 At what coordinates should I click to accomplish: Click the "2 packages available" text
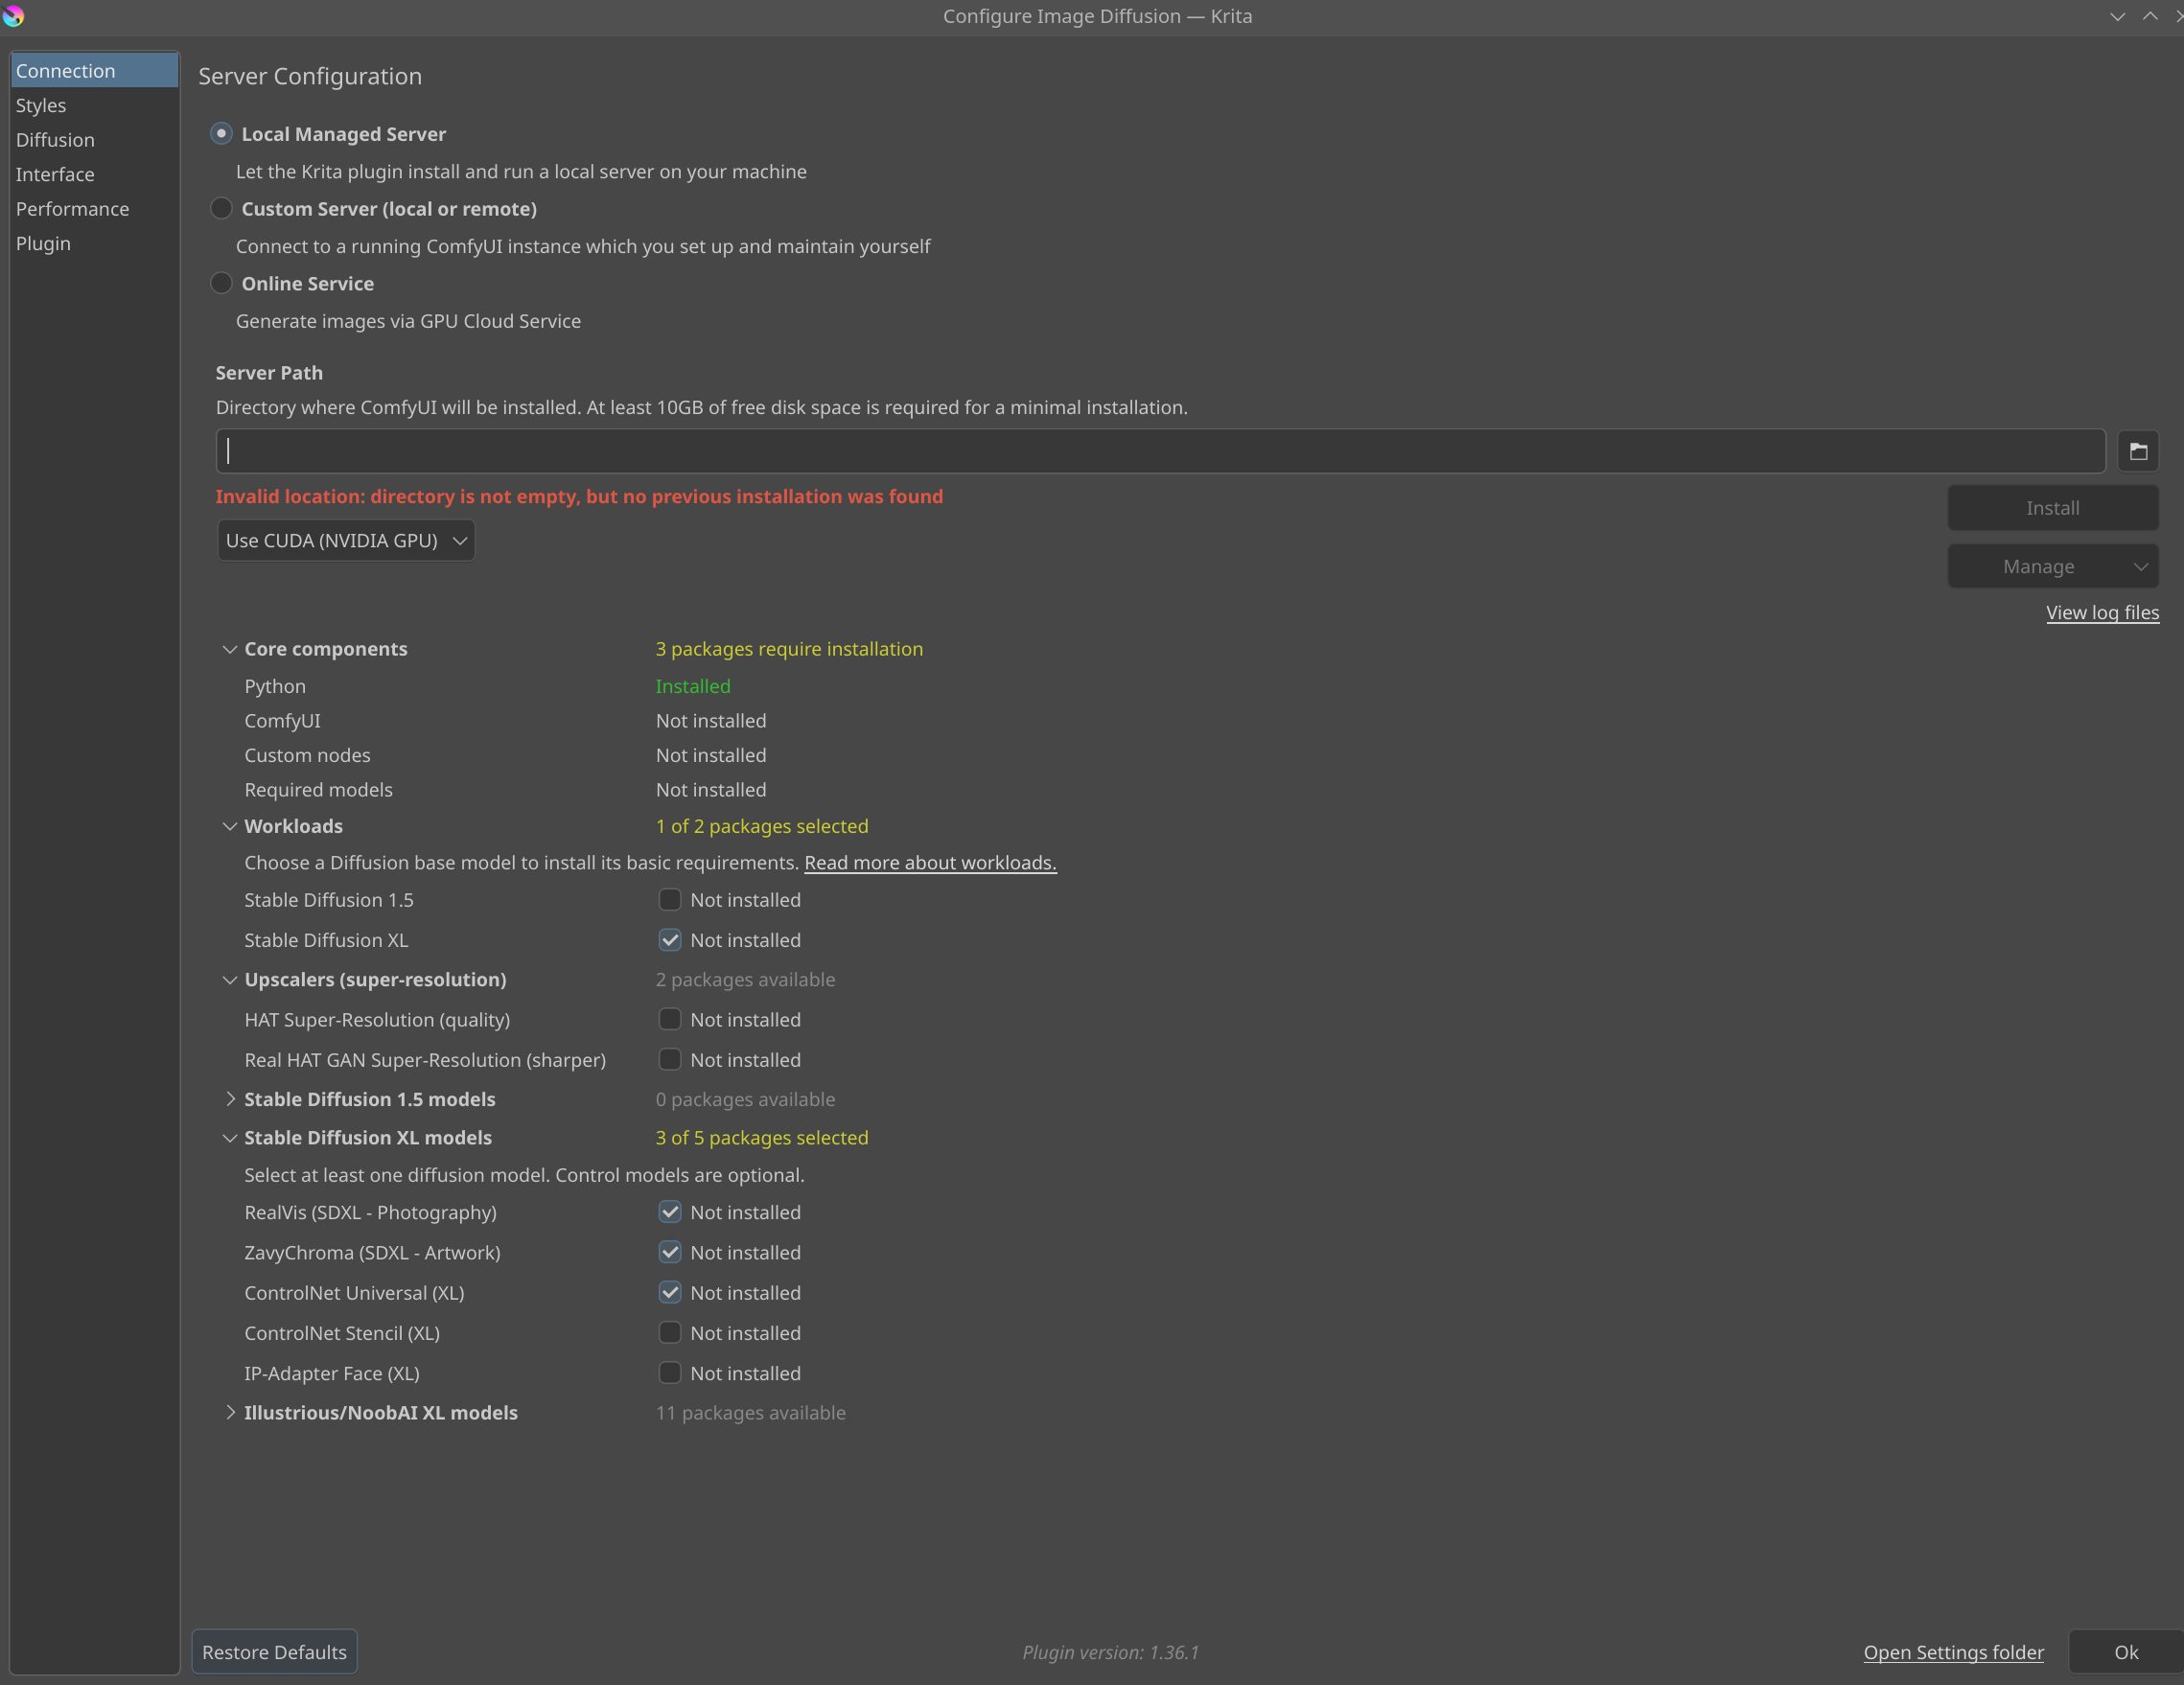[745, 980]
